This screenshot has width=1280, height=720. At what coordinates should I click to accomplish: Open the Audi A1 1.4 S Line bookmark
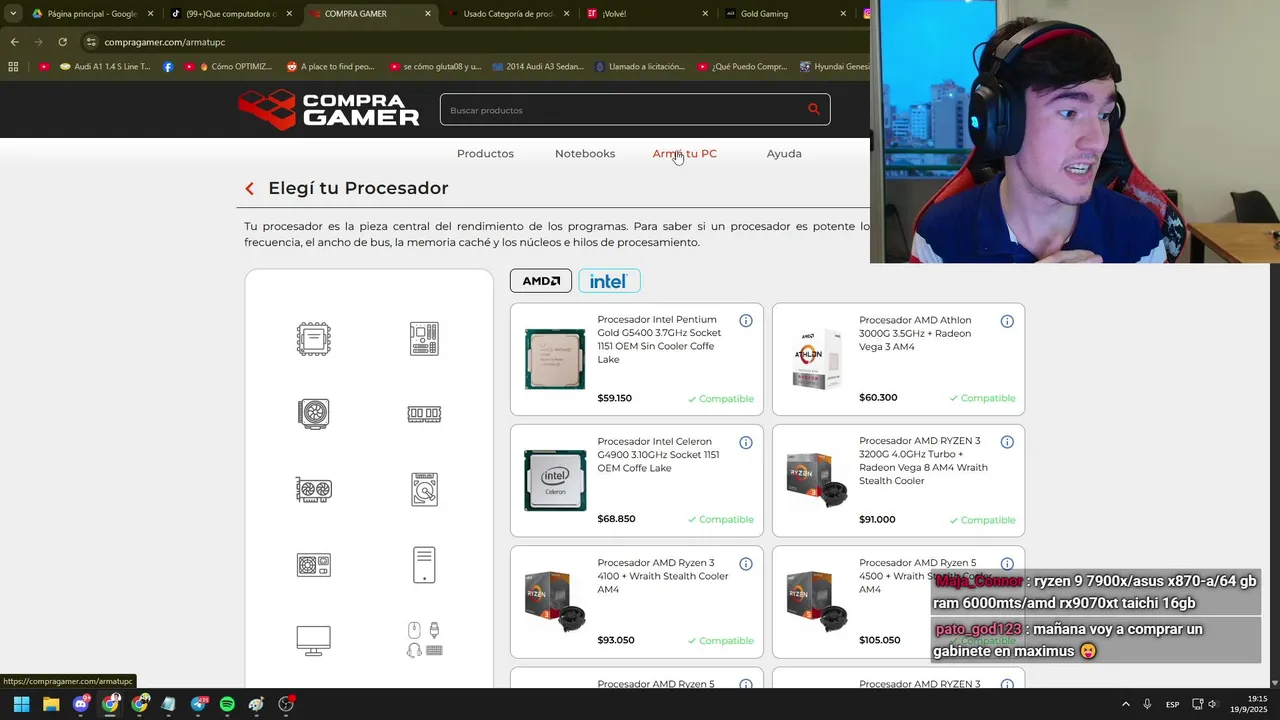[105, 67]
